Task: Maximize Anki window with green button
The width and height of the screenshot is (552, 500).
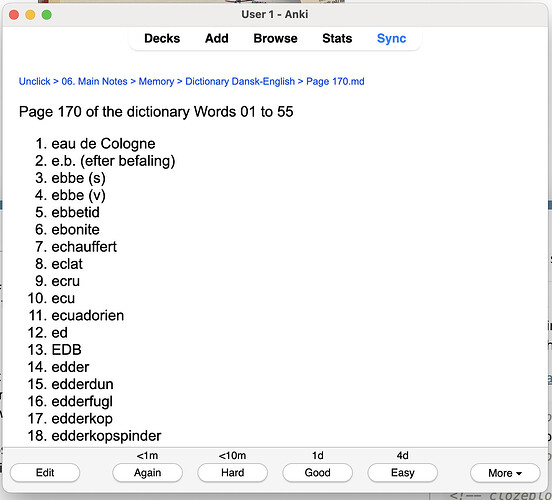Action: [x=46, y=15]
